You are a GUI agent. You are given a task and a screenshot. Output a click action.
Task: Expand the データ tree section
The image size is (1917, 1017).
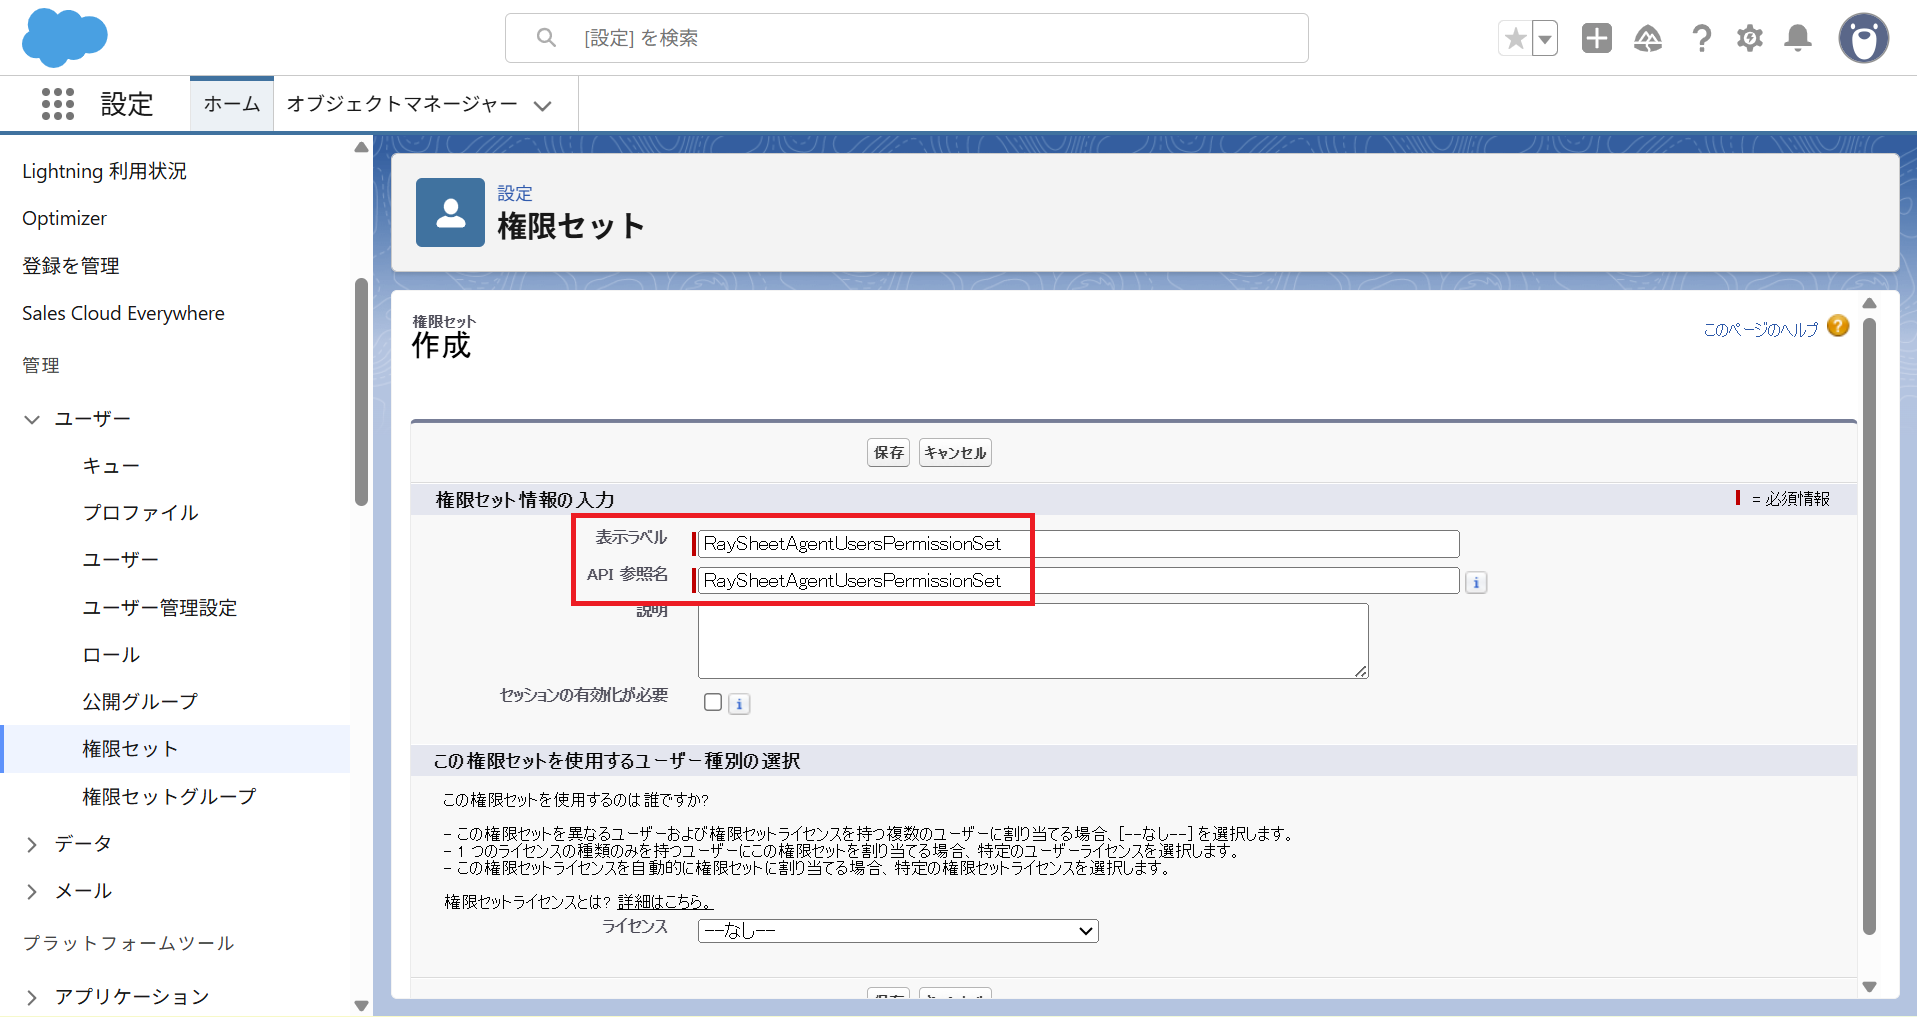pos(32,845)
